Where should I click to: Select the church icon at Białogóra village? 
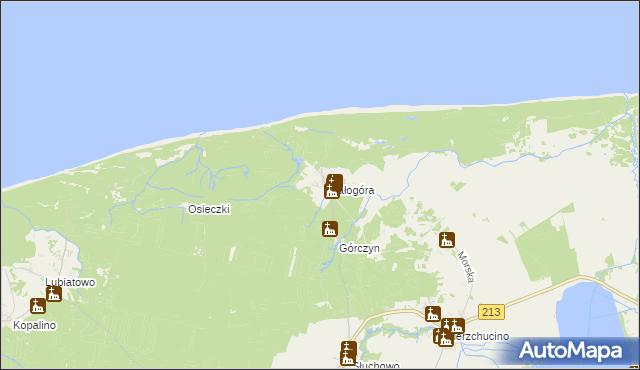[332, 191]
